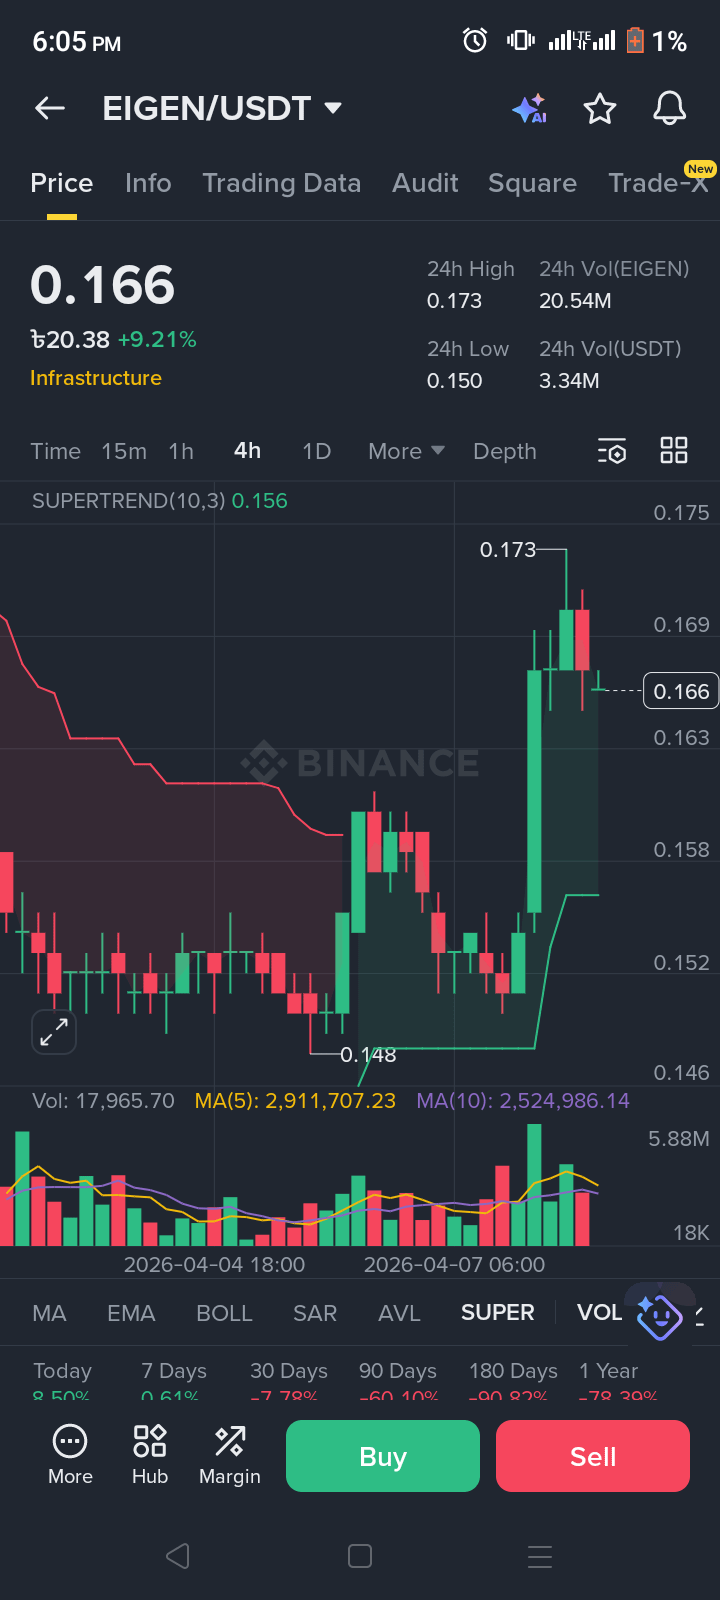Tap the current price tag 0.166
720x1600 pixels.
coord(681,691)
